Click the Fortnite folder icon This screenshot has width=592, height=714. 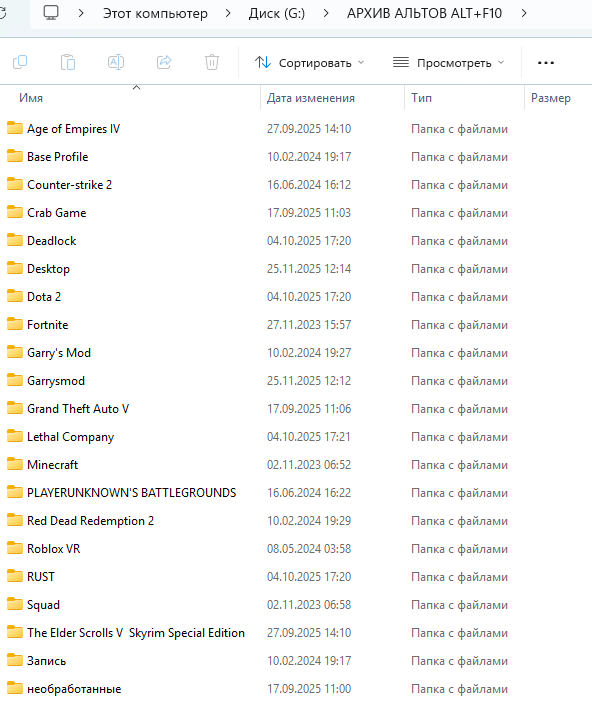(15, 324)
